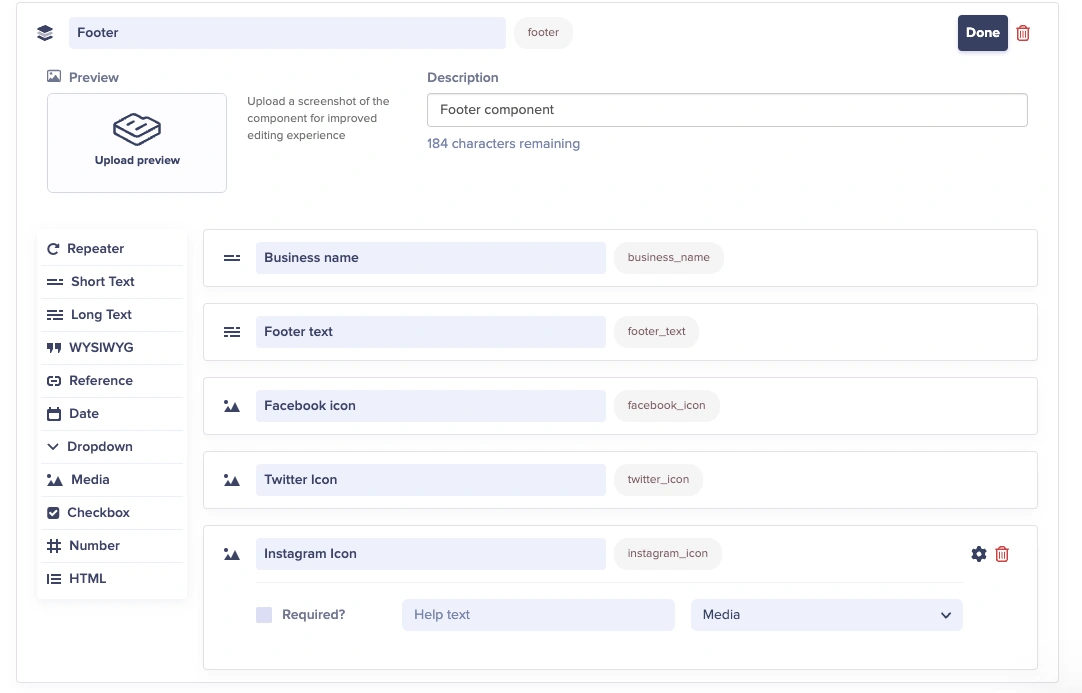1082x693 pixels.
Task: Open the Media field type dropdown
Action: 826,615
